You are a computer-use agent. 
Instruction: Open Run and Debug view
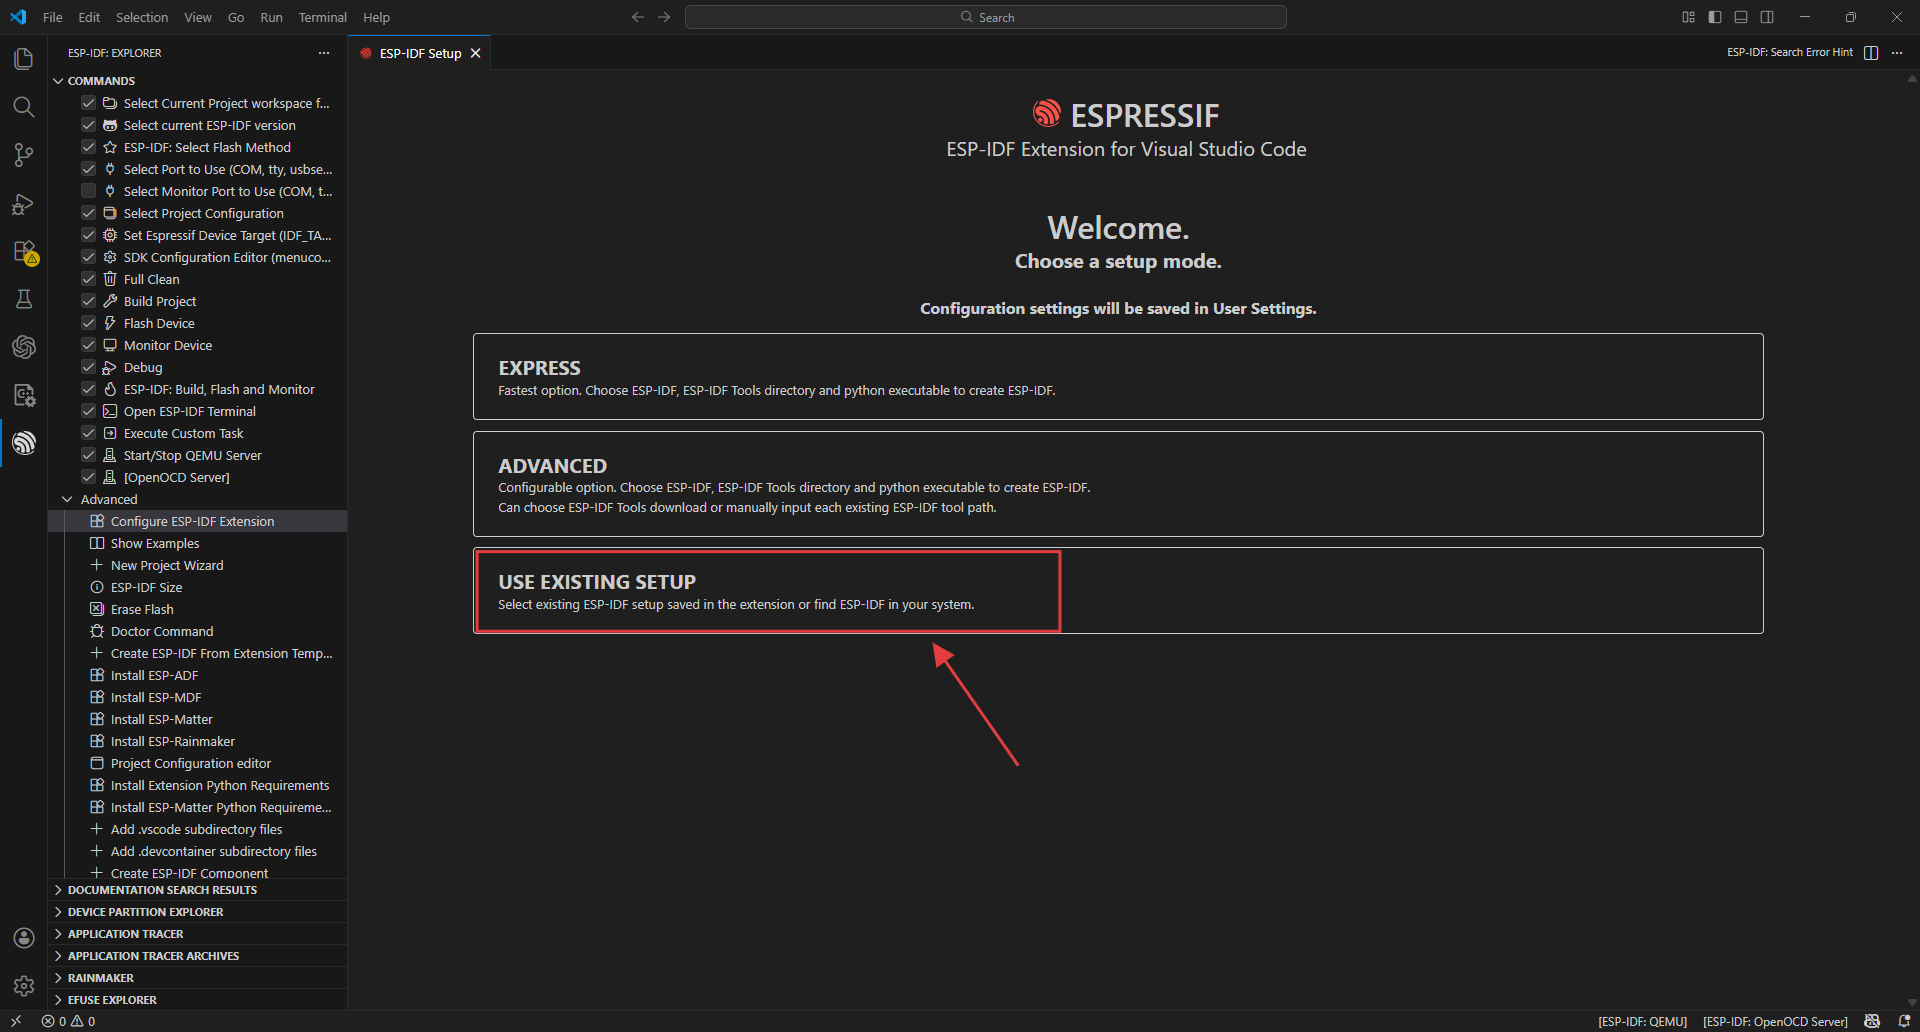(x=24, y=204)
